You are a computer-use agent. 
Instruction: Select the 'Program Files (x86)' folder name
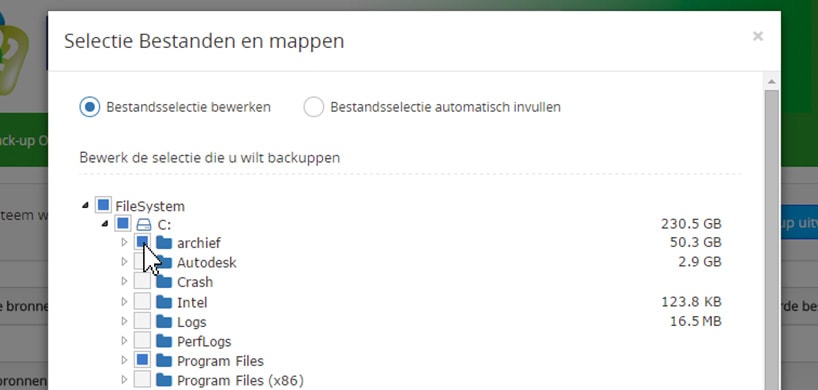click(x=240, y=381)
